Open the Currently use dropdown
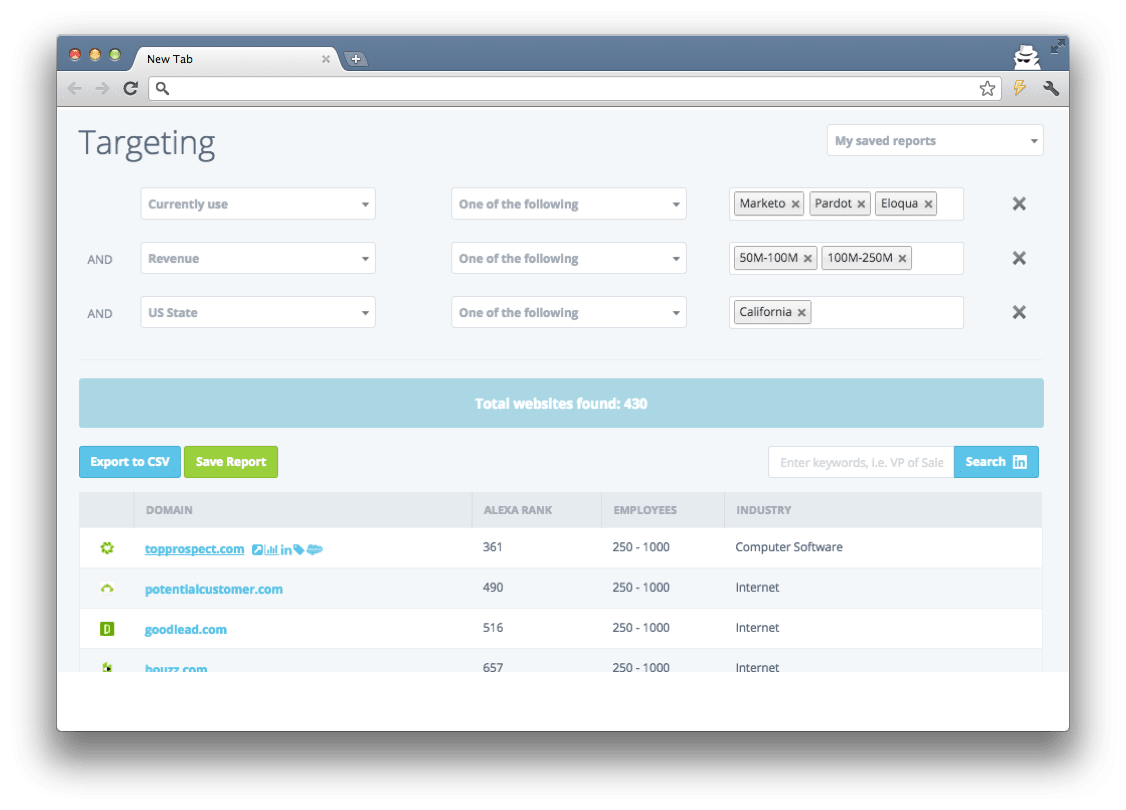The width and height of the screenshot is (1126, 810). 258,204
